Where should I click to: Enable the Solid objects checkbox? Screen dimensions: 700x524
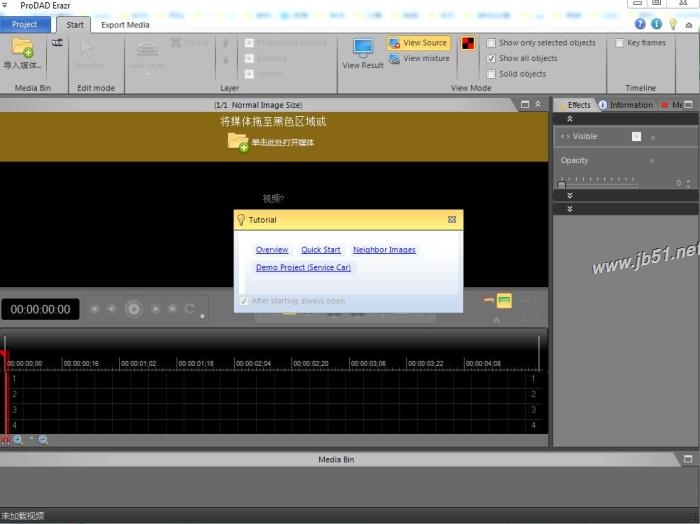click(491, 74)
